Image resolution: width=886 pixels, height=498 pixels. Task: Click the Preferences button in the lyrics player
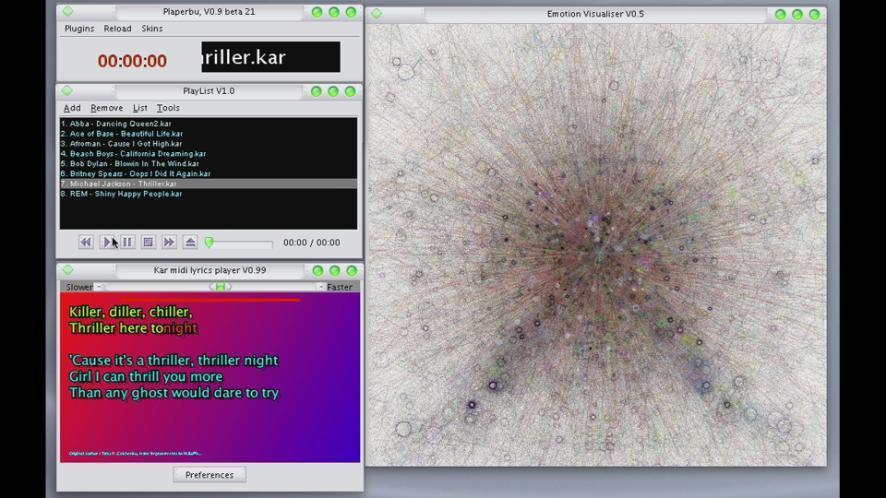click(209, 475)
